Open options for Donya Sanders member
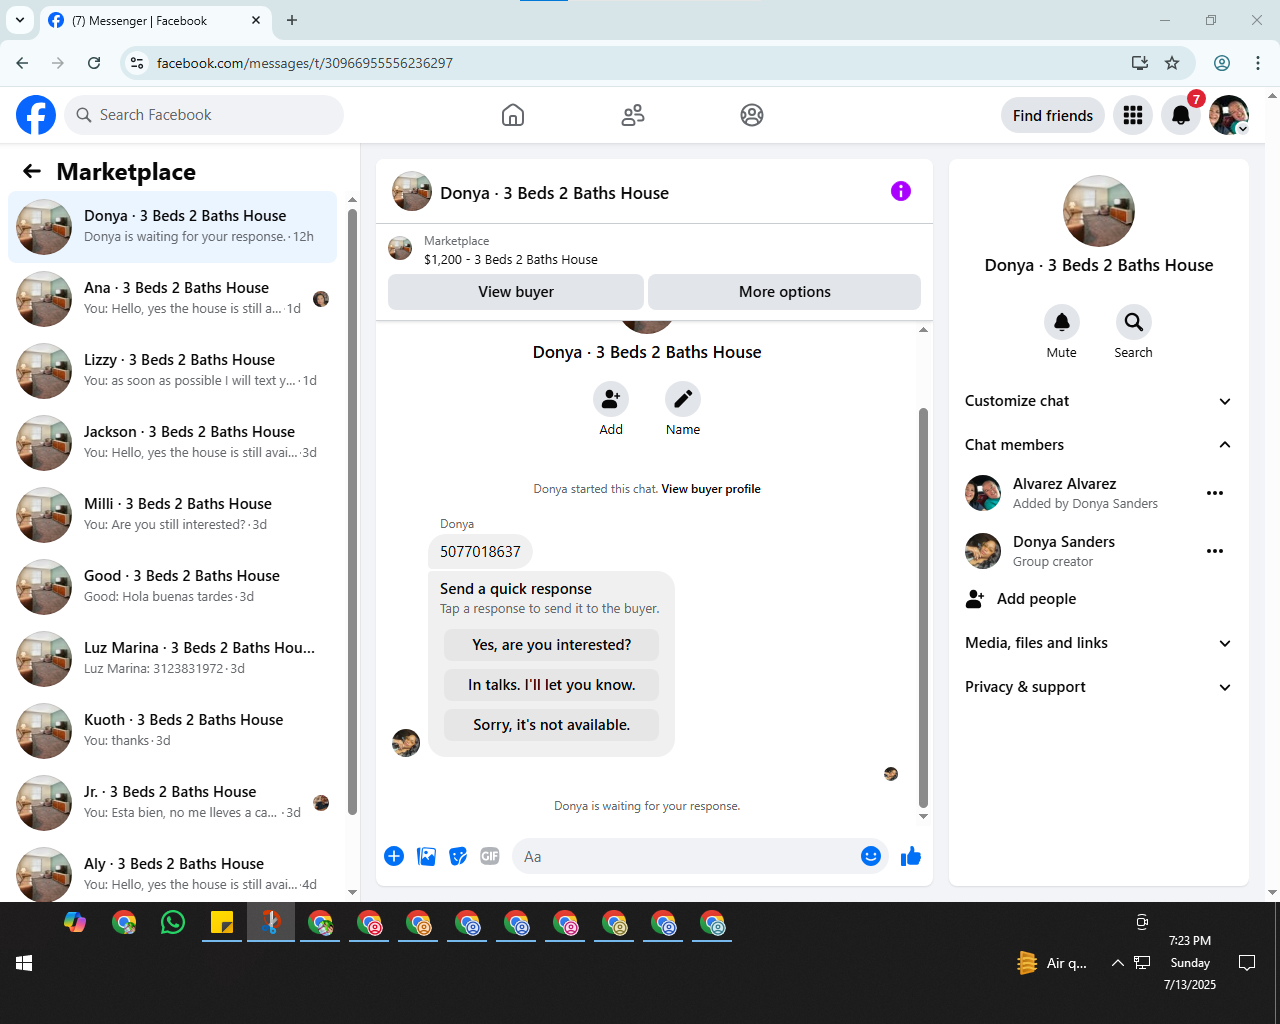1280x1024 pixels. point(1215,551)
